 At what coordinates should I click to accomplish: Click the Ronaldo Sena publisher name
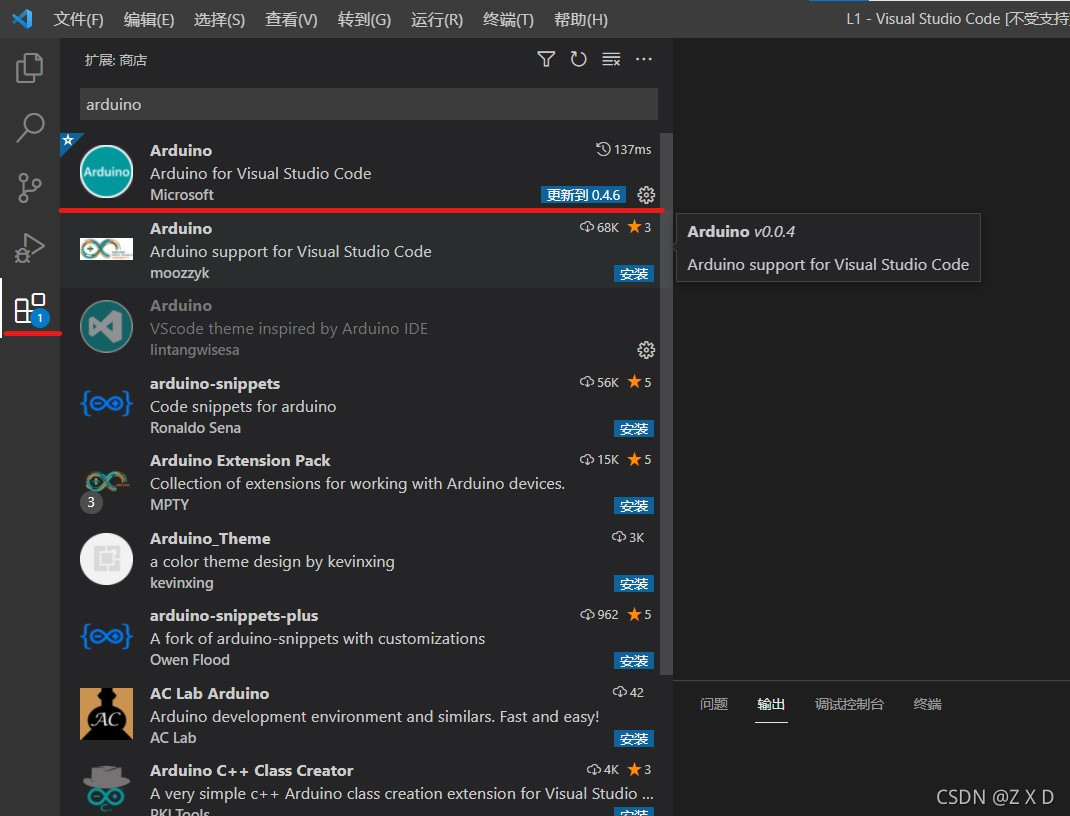pyautogui.click(x=195, y=428)
